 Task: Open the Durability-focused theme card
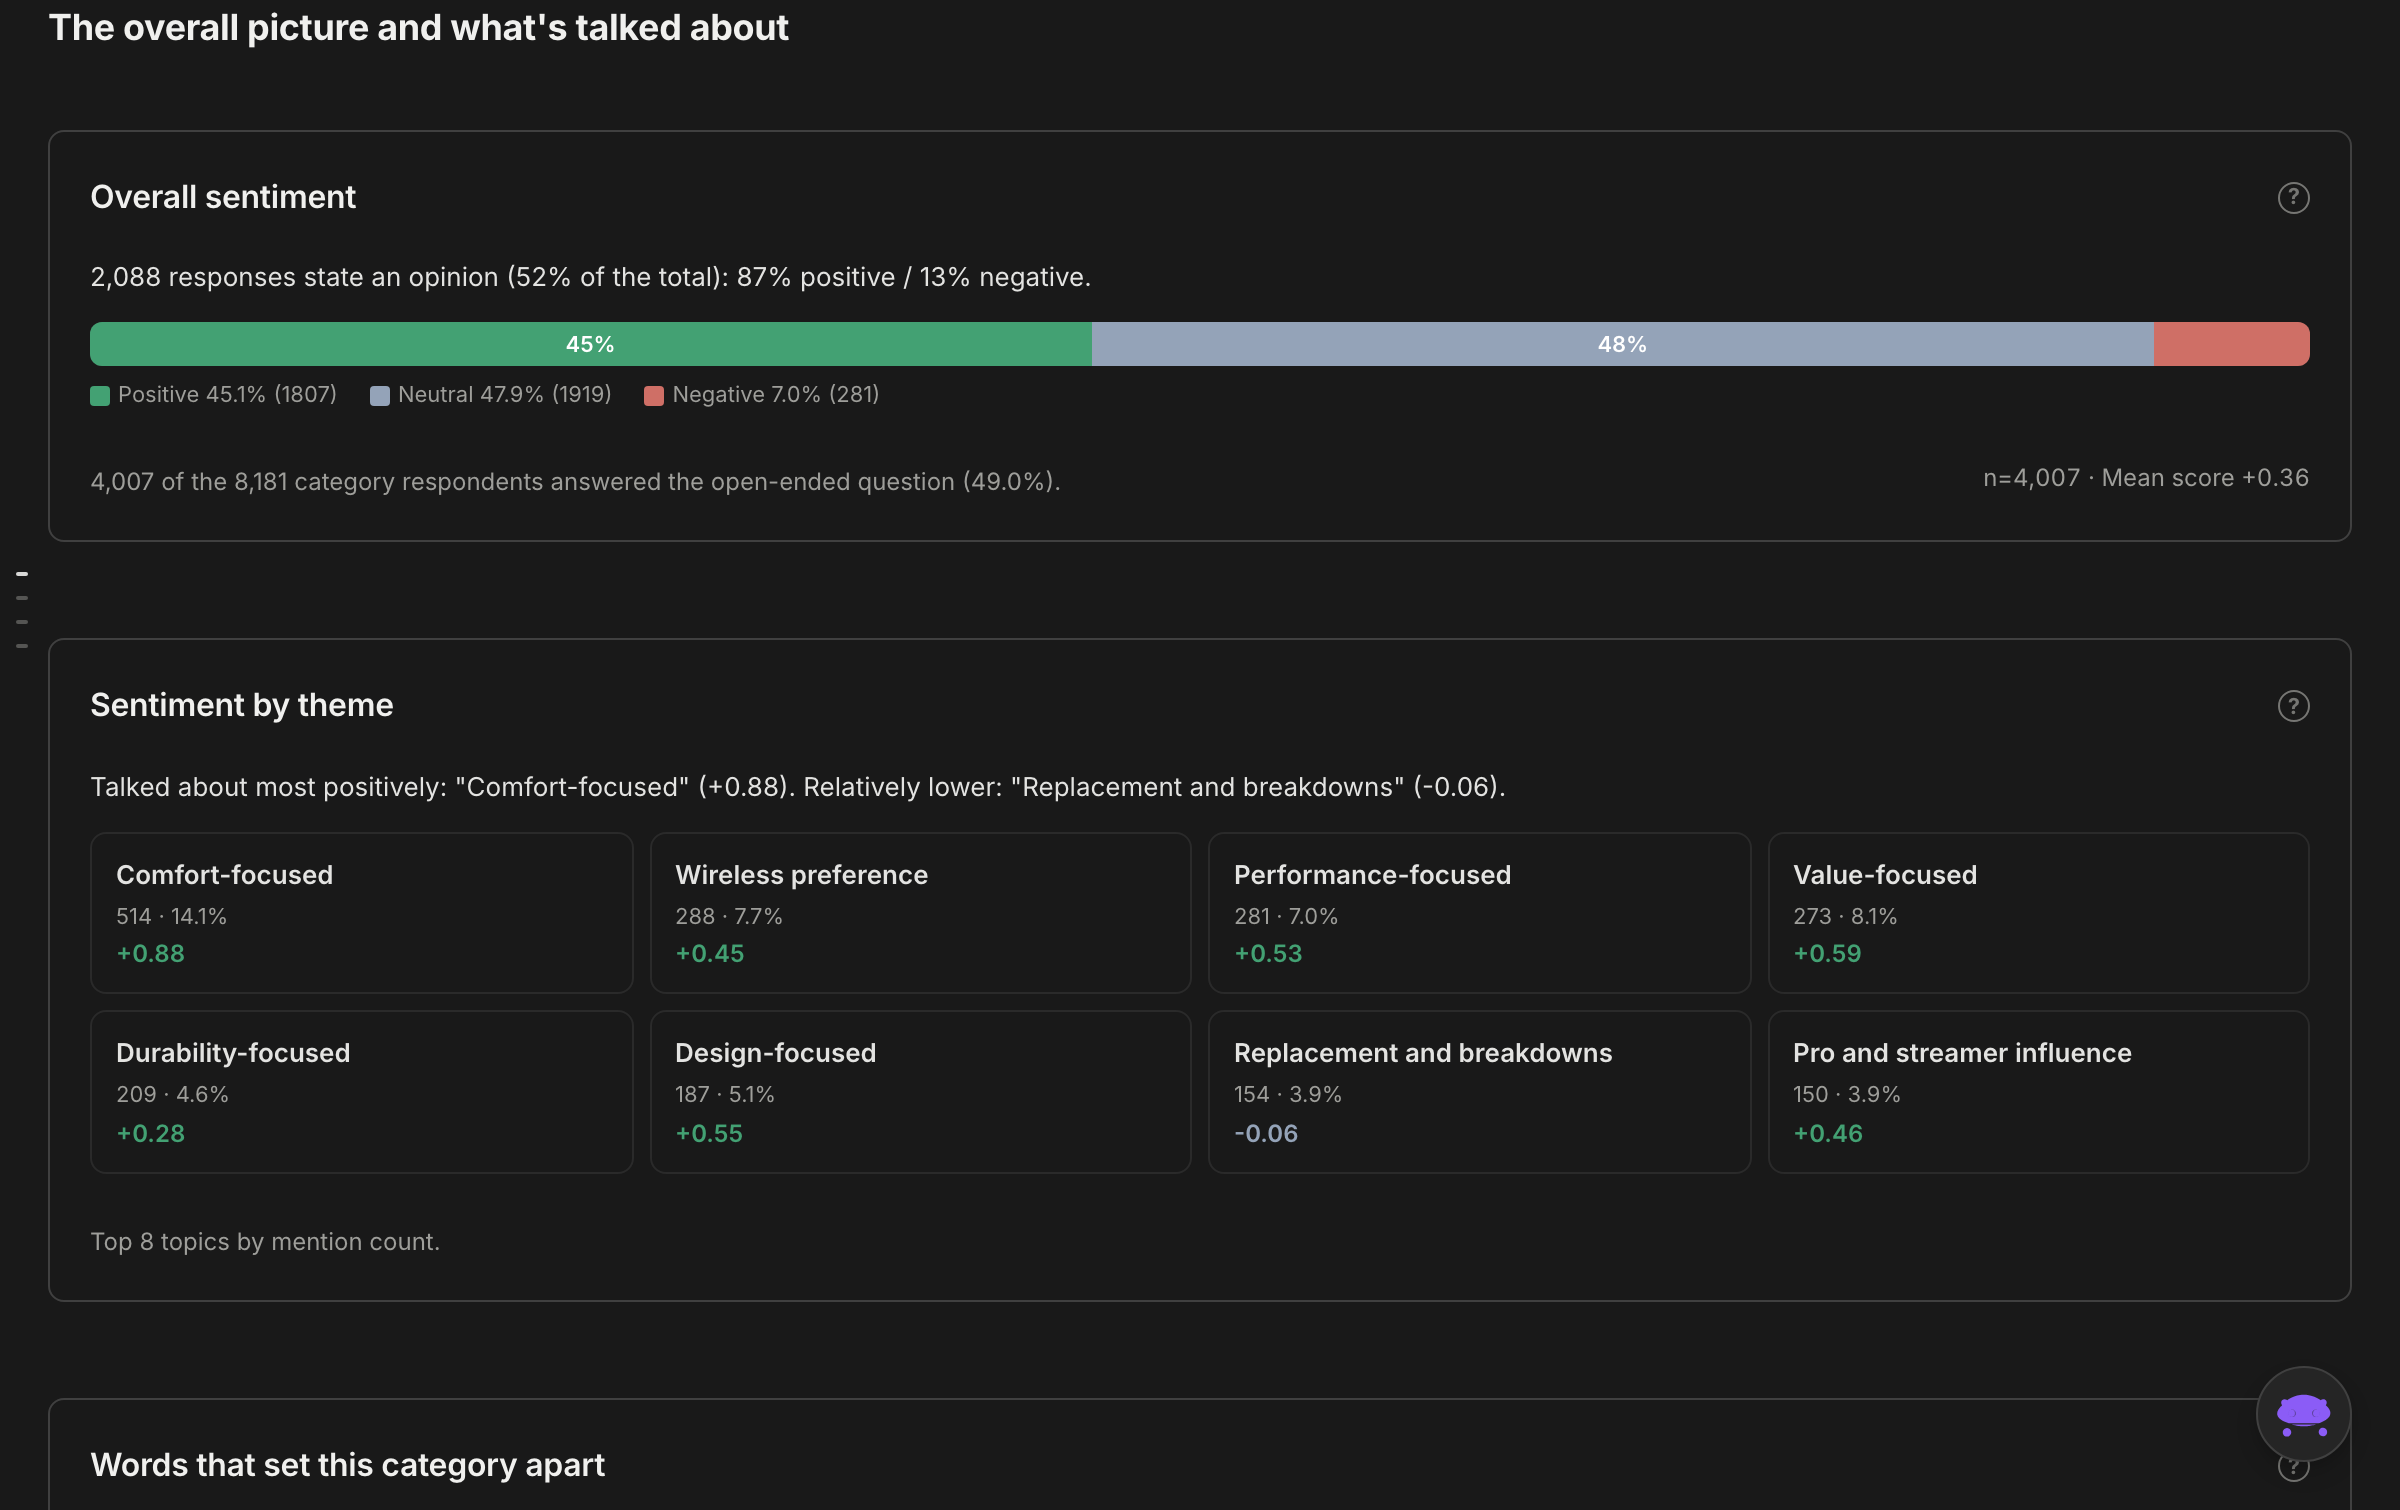[x=361, y=1092]
